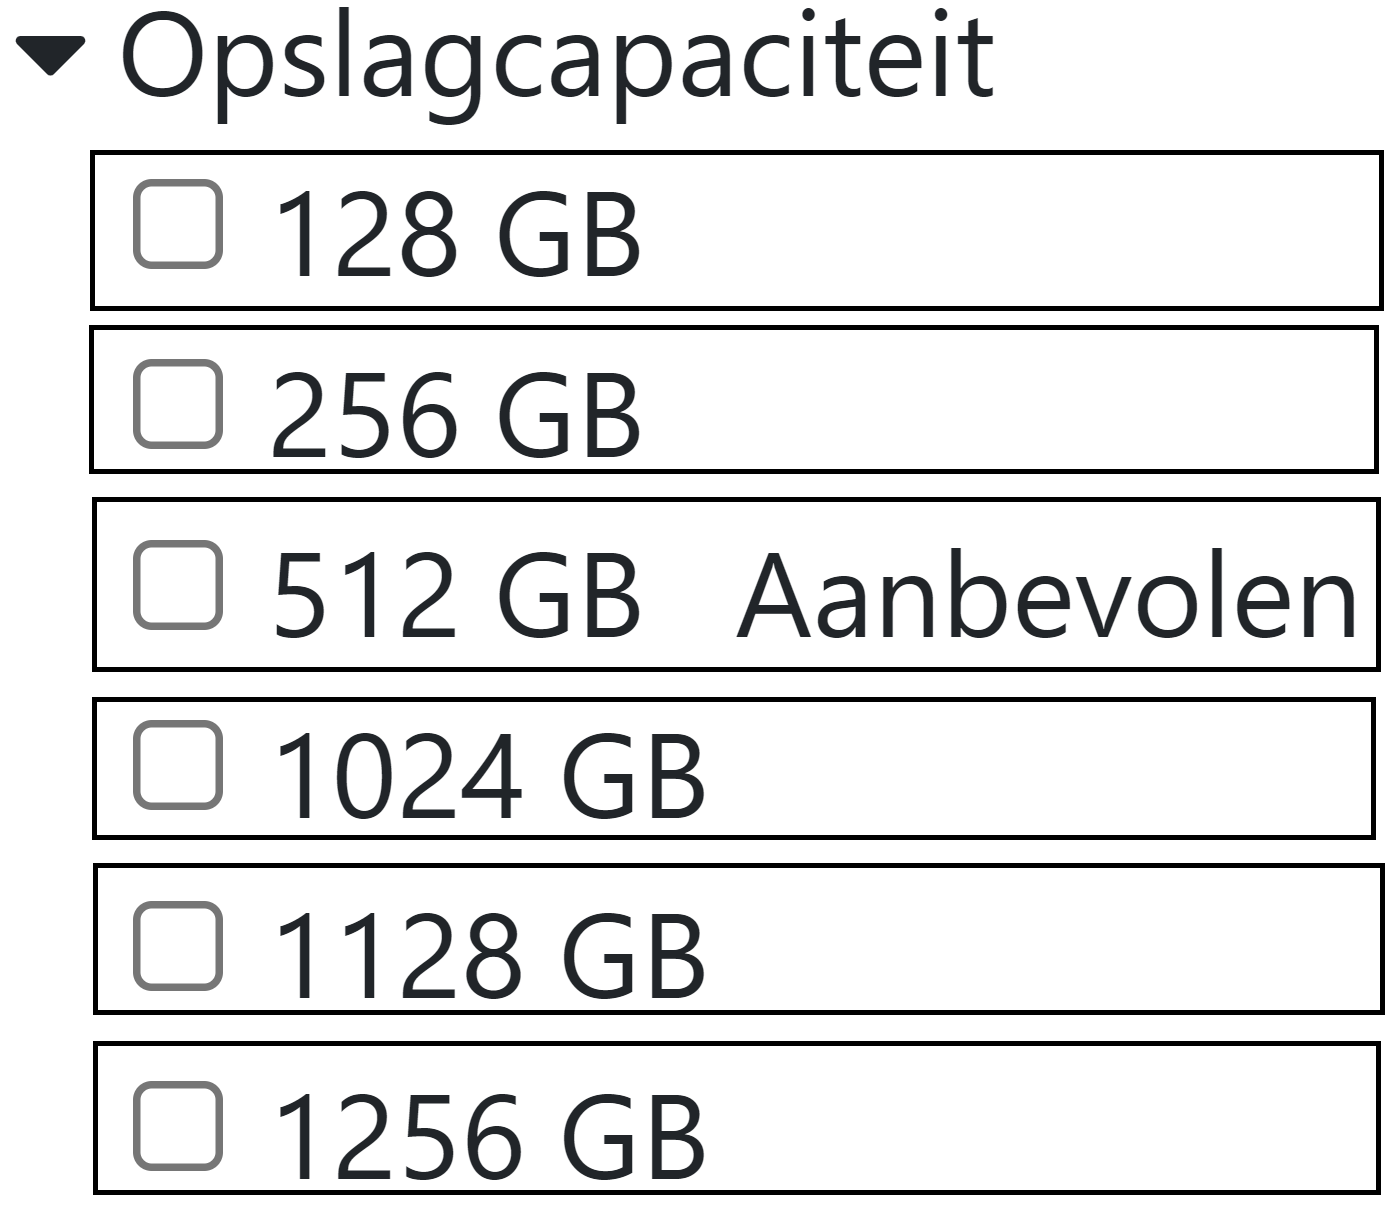Click the "1128 GB" label text
This screenshot has width=1390, height=1229.
488,957
